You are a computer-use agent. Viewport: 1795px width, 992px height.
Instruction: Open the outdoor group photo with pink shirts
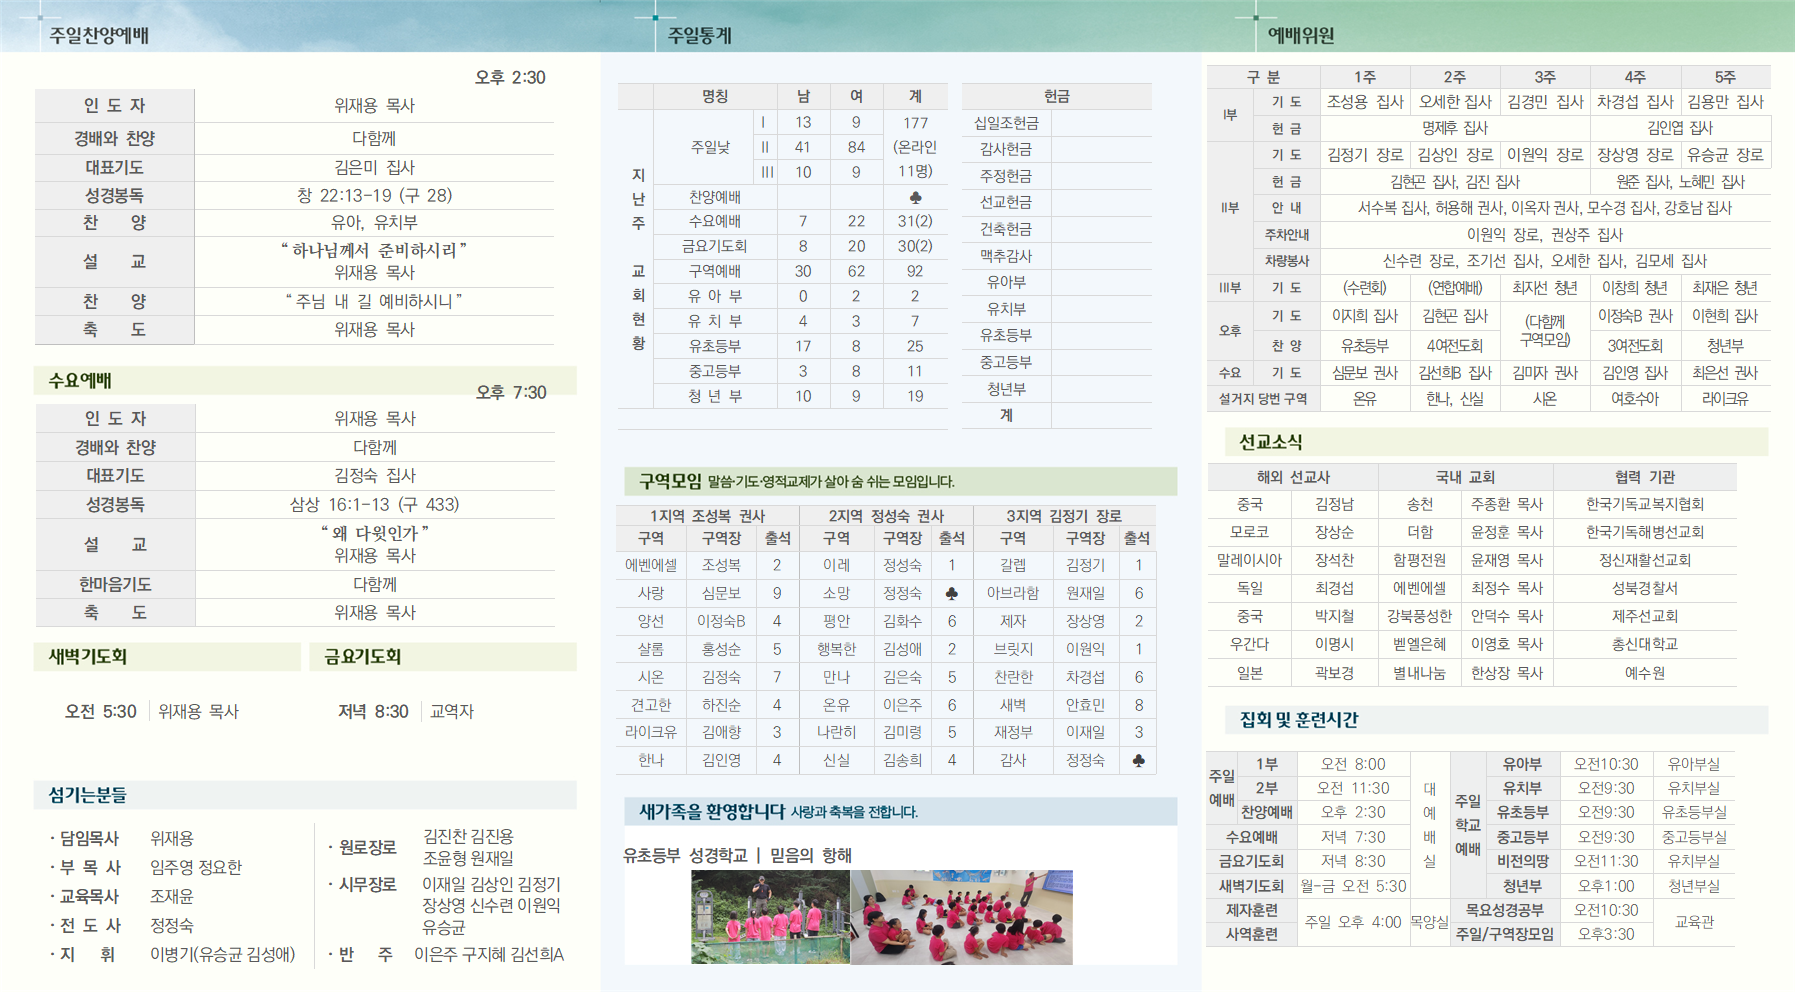(x=770, y=917)
